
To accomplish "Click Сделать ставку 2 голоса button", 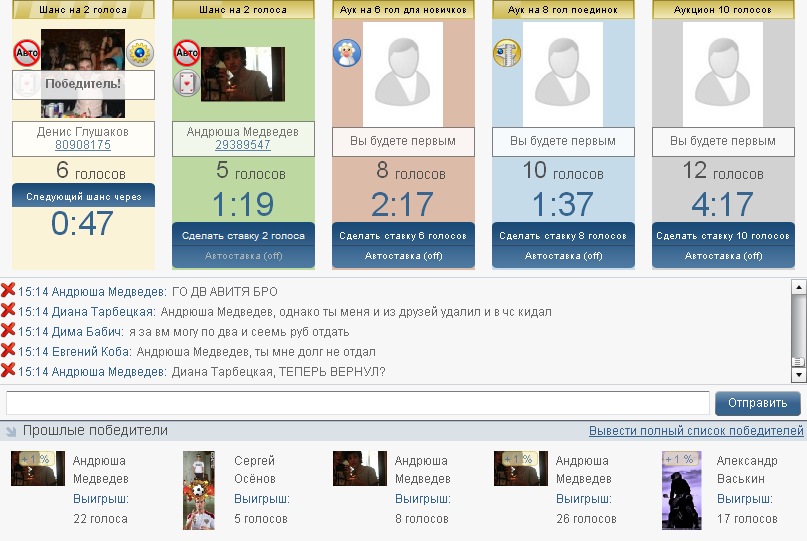I will 243,235.
